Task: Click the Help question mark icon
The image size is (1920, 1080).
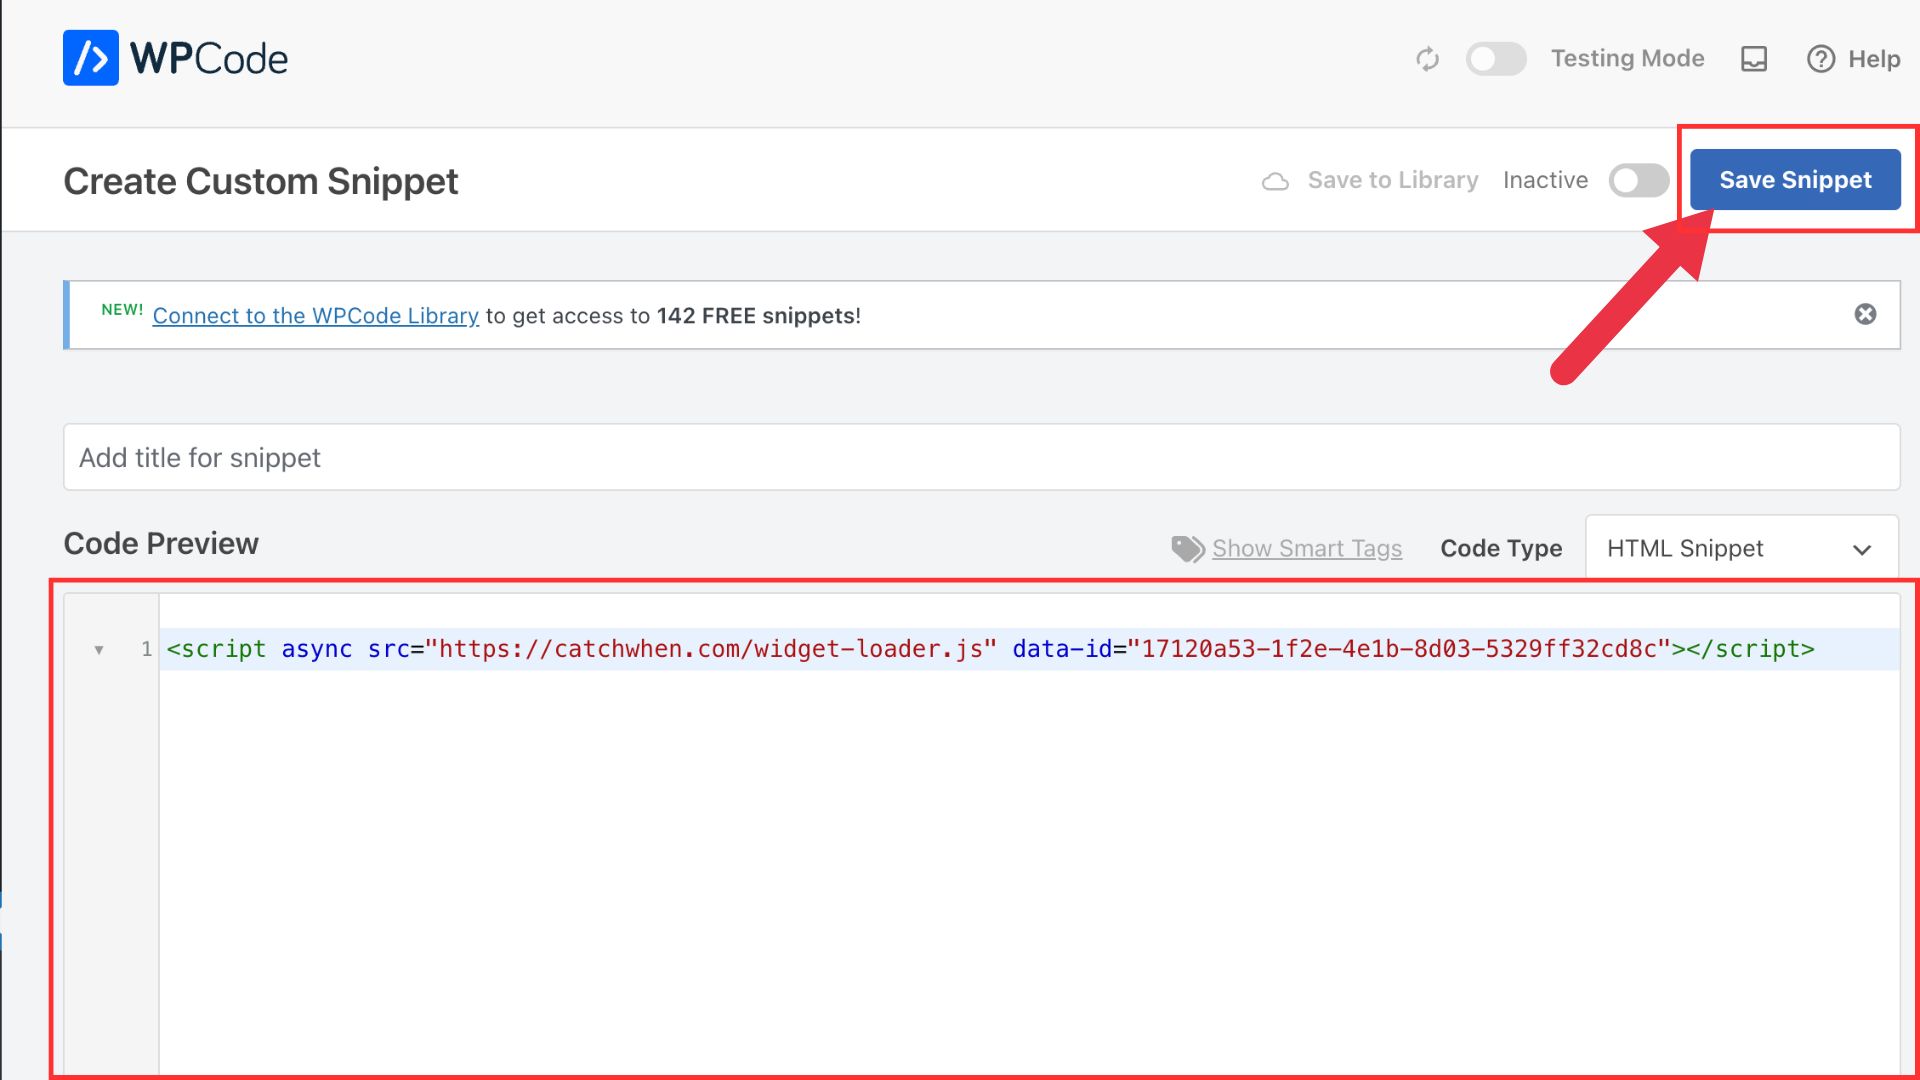Action: coord(1821,59)
